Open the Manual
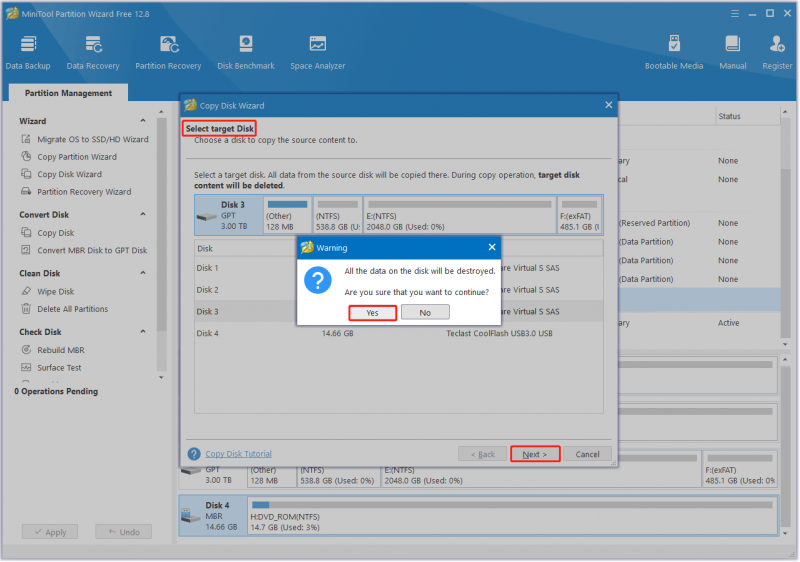The width and height of the screenshot is (800, 562). pos(733,53)
